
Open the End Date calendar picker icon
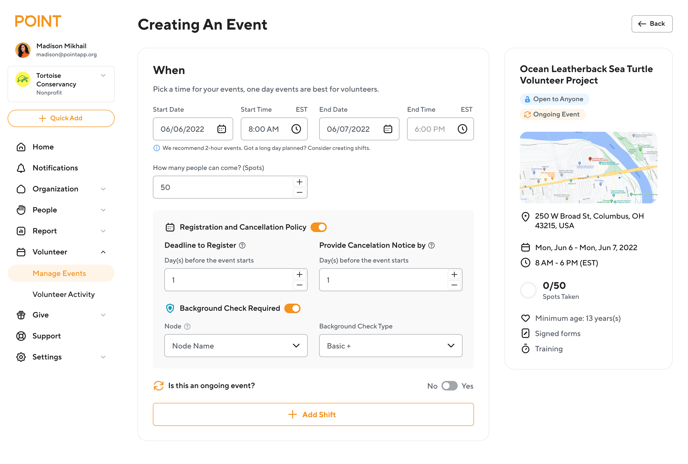tap(388, 129)
